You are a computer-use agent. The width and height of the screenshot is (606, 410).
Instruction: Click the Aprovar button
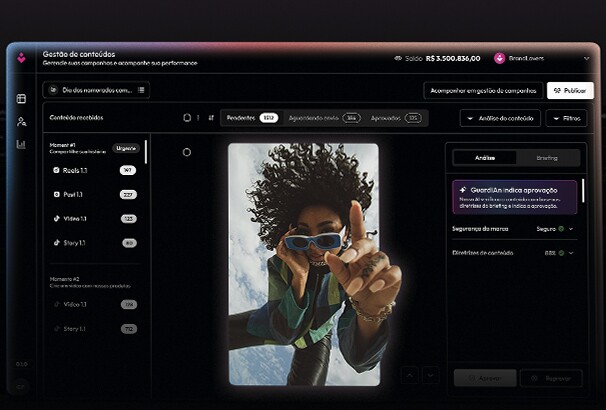pos(485,378)
